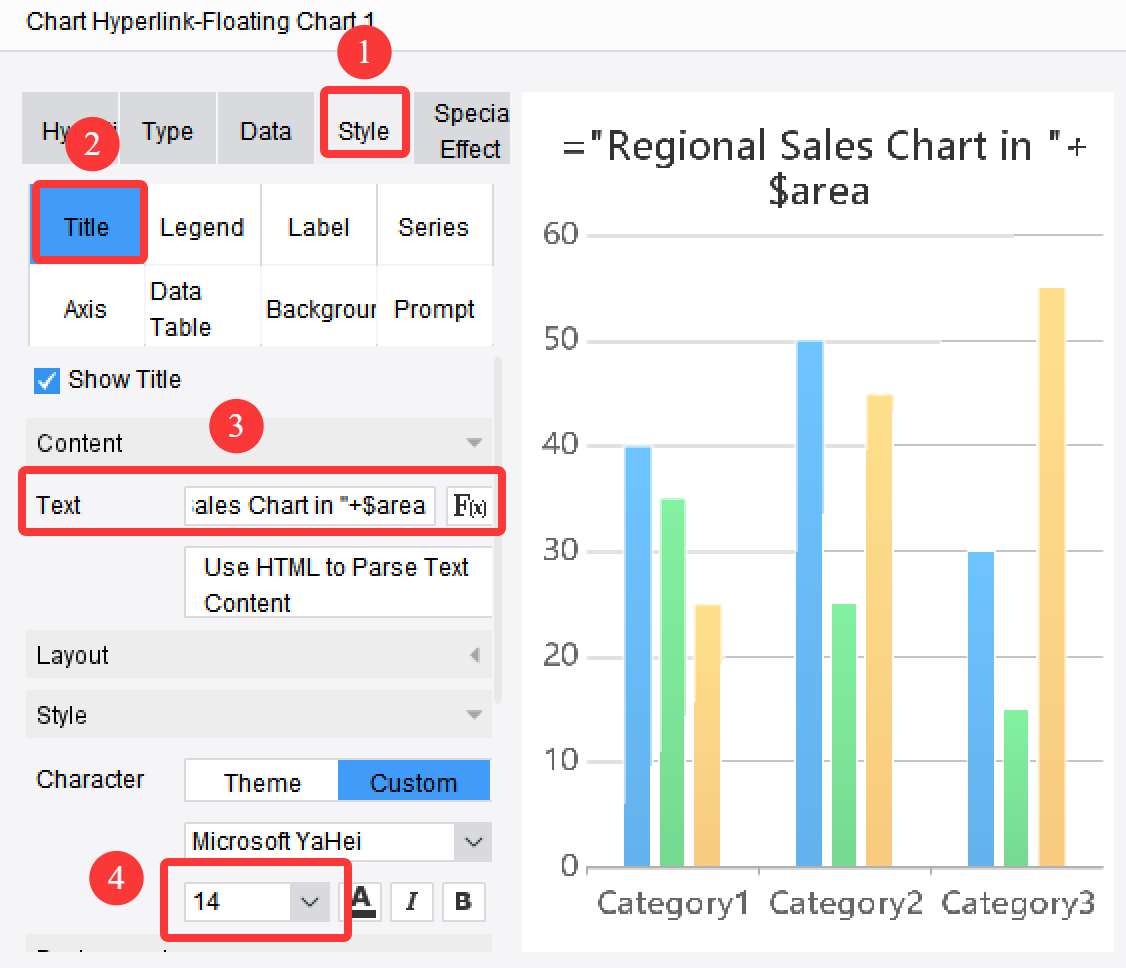Switch to the Data tab
This screenshot has width=1126, height=968.
tap(266, 131)
